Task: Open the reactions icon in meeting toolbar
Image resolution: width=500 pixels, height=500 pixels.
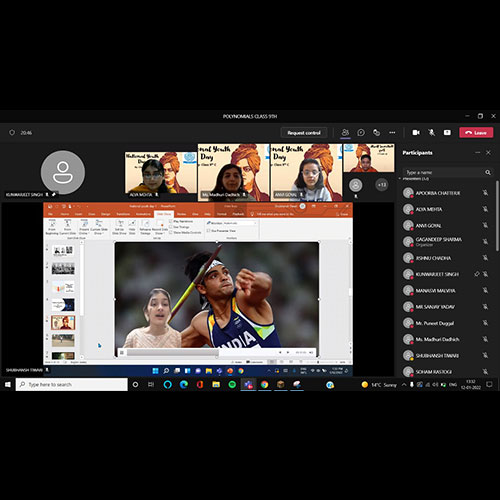Action: click(x=376, y=133)
